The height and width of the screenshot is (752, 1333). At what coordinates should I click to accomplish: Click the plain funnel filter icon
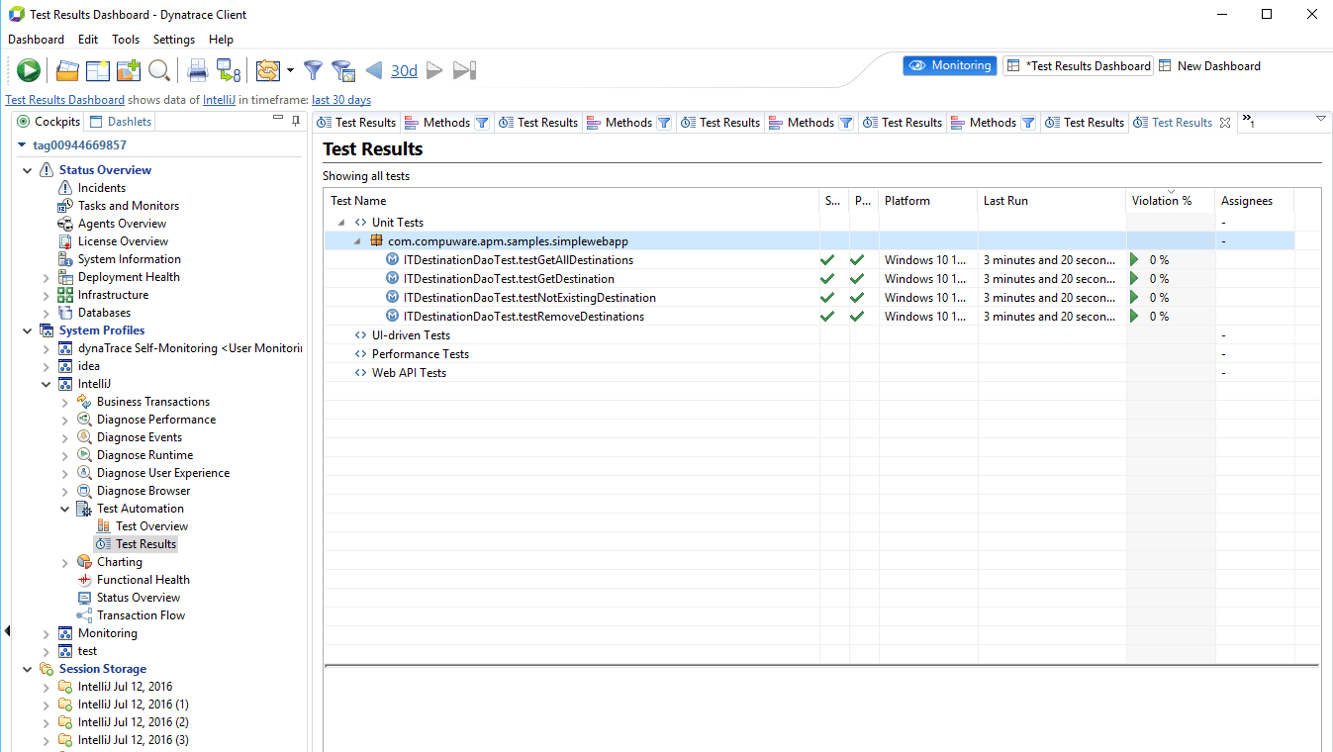[313, 70]
